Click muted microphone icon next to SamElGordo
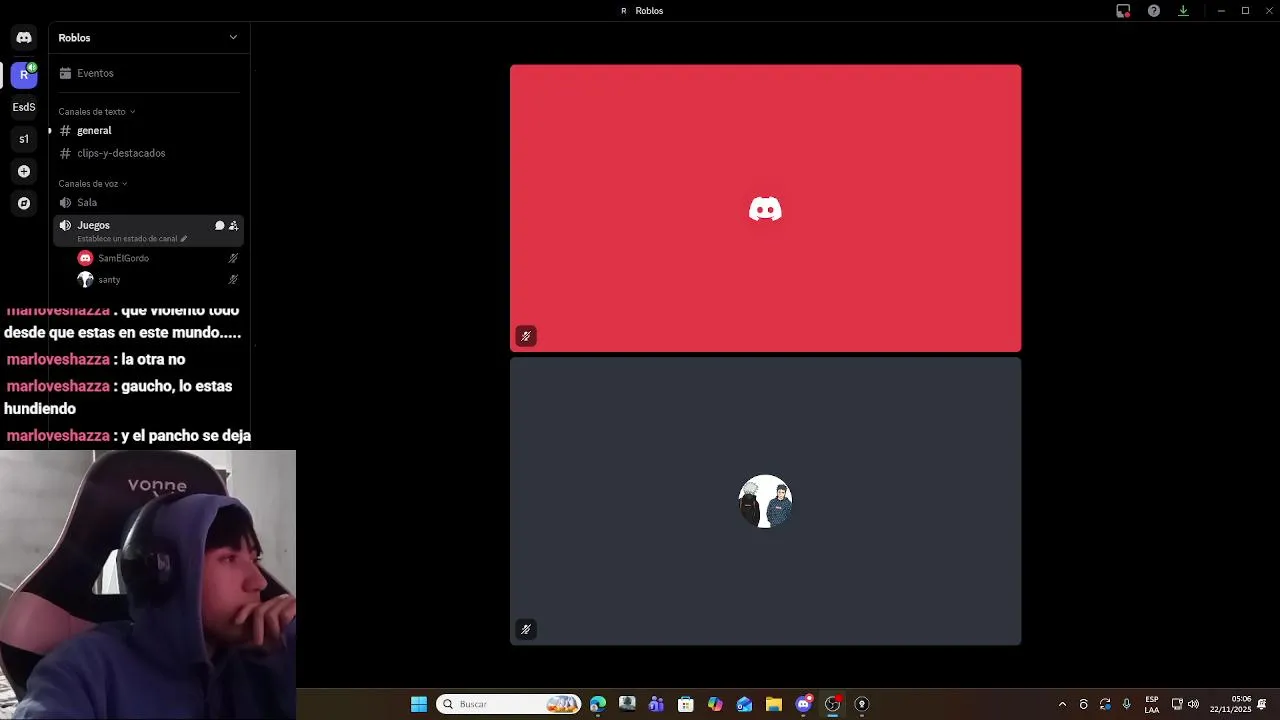 (x=233, y=258)
